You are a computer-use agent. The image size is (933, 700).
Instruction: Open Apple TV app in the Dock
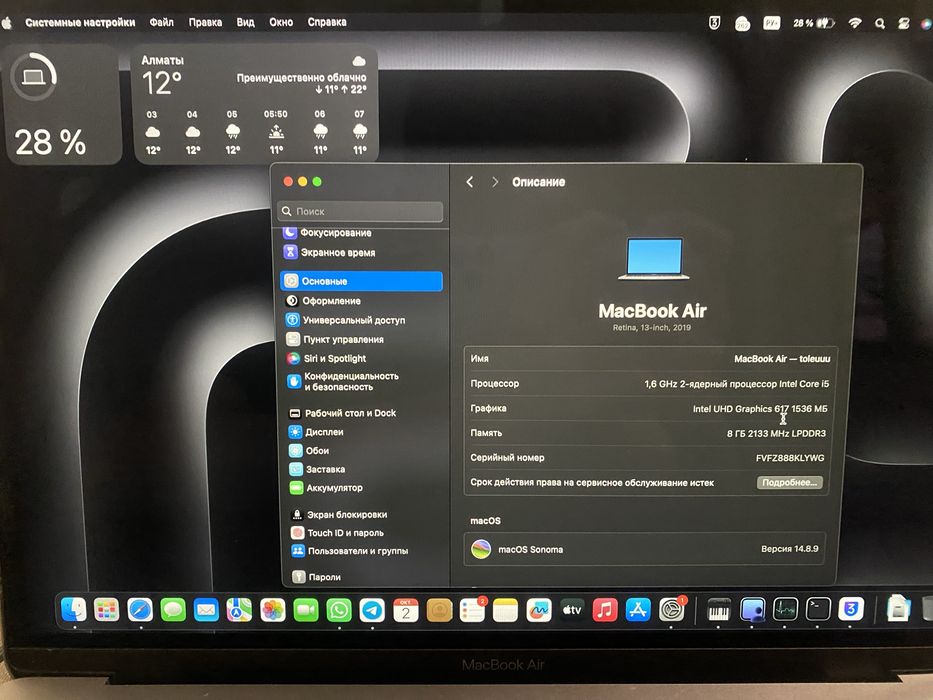tap(572, 610)
